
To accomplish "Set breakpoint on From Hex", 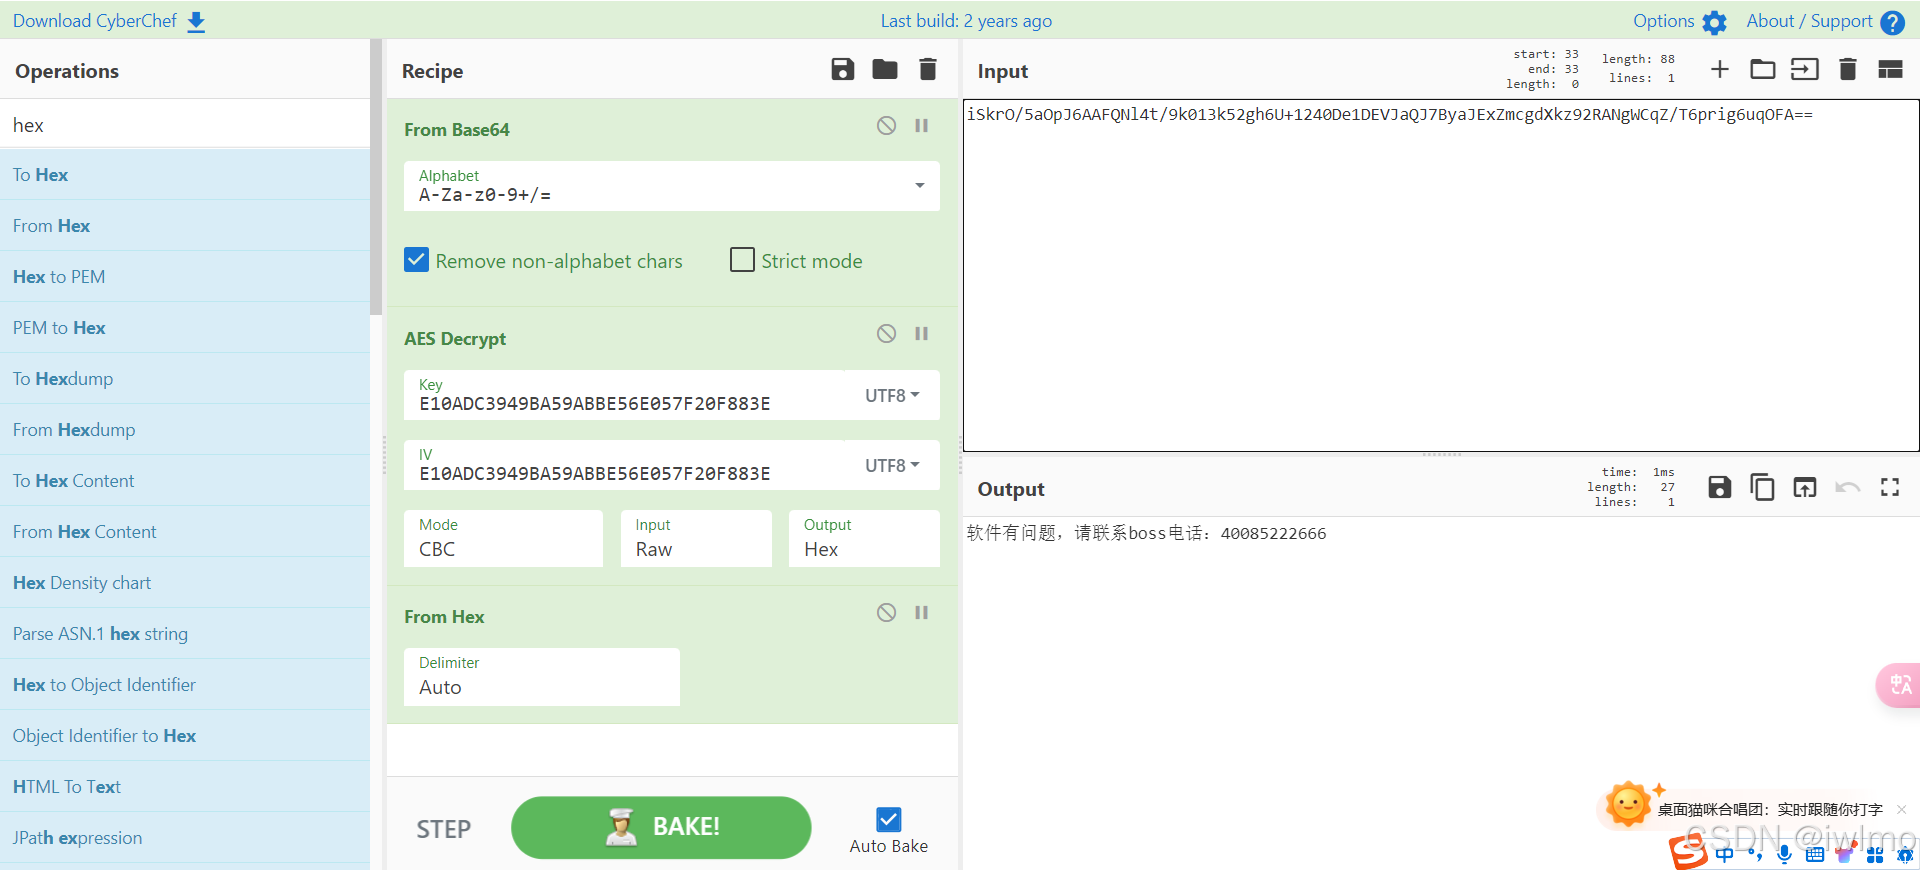I will pos(922,612).
